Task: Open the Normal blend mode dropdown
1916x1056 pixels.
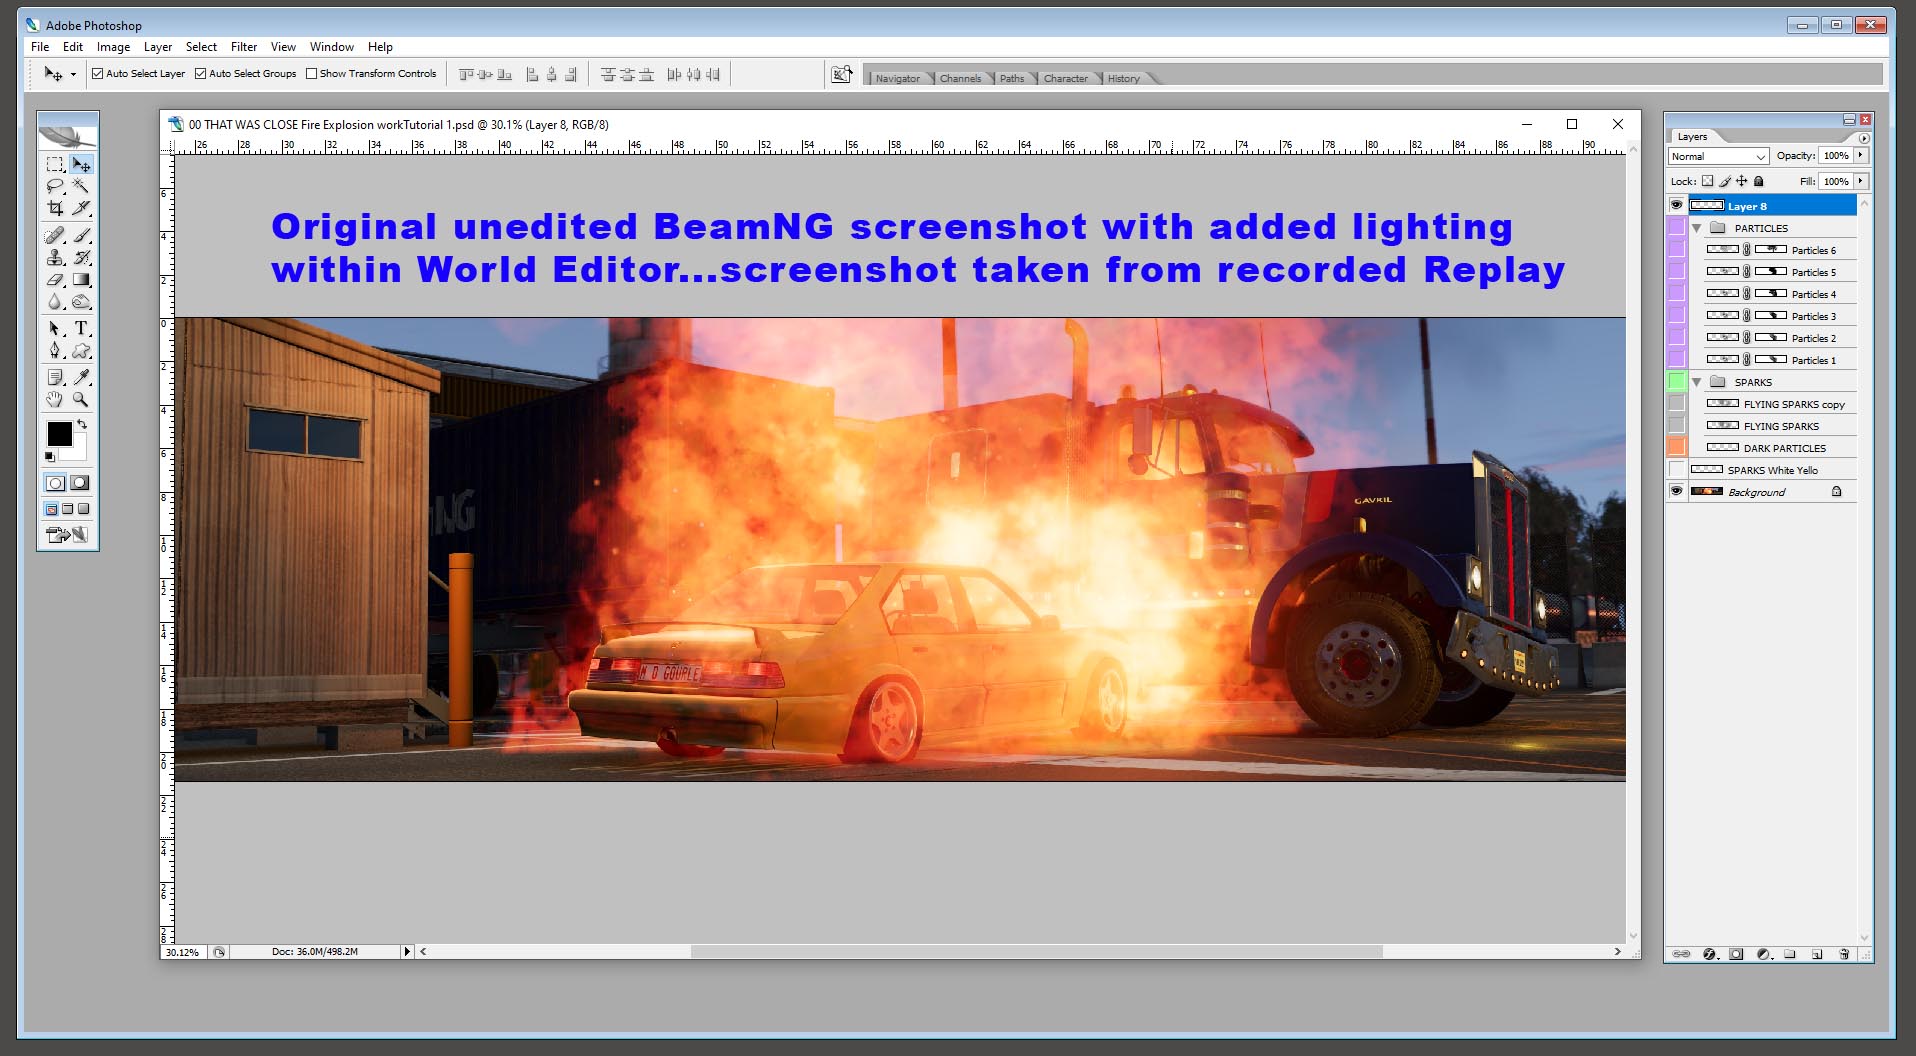Action: (1718, 156)
